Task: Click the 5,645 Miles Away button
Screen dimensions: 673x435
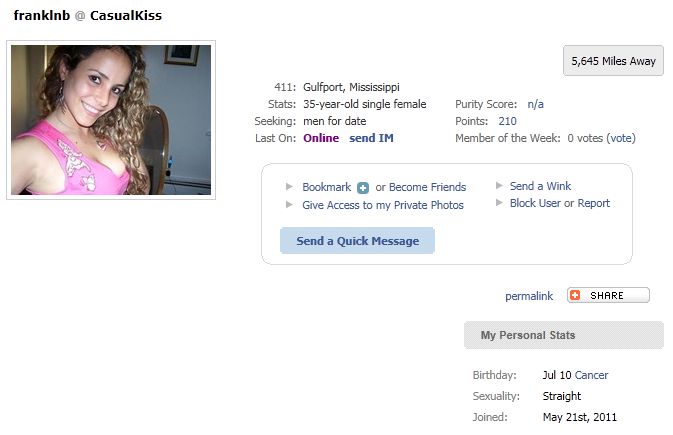Action: tap(613, 61)
